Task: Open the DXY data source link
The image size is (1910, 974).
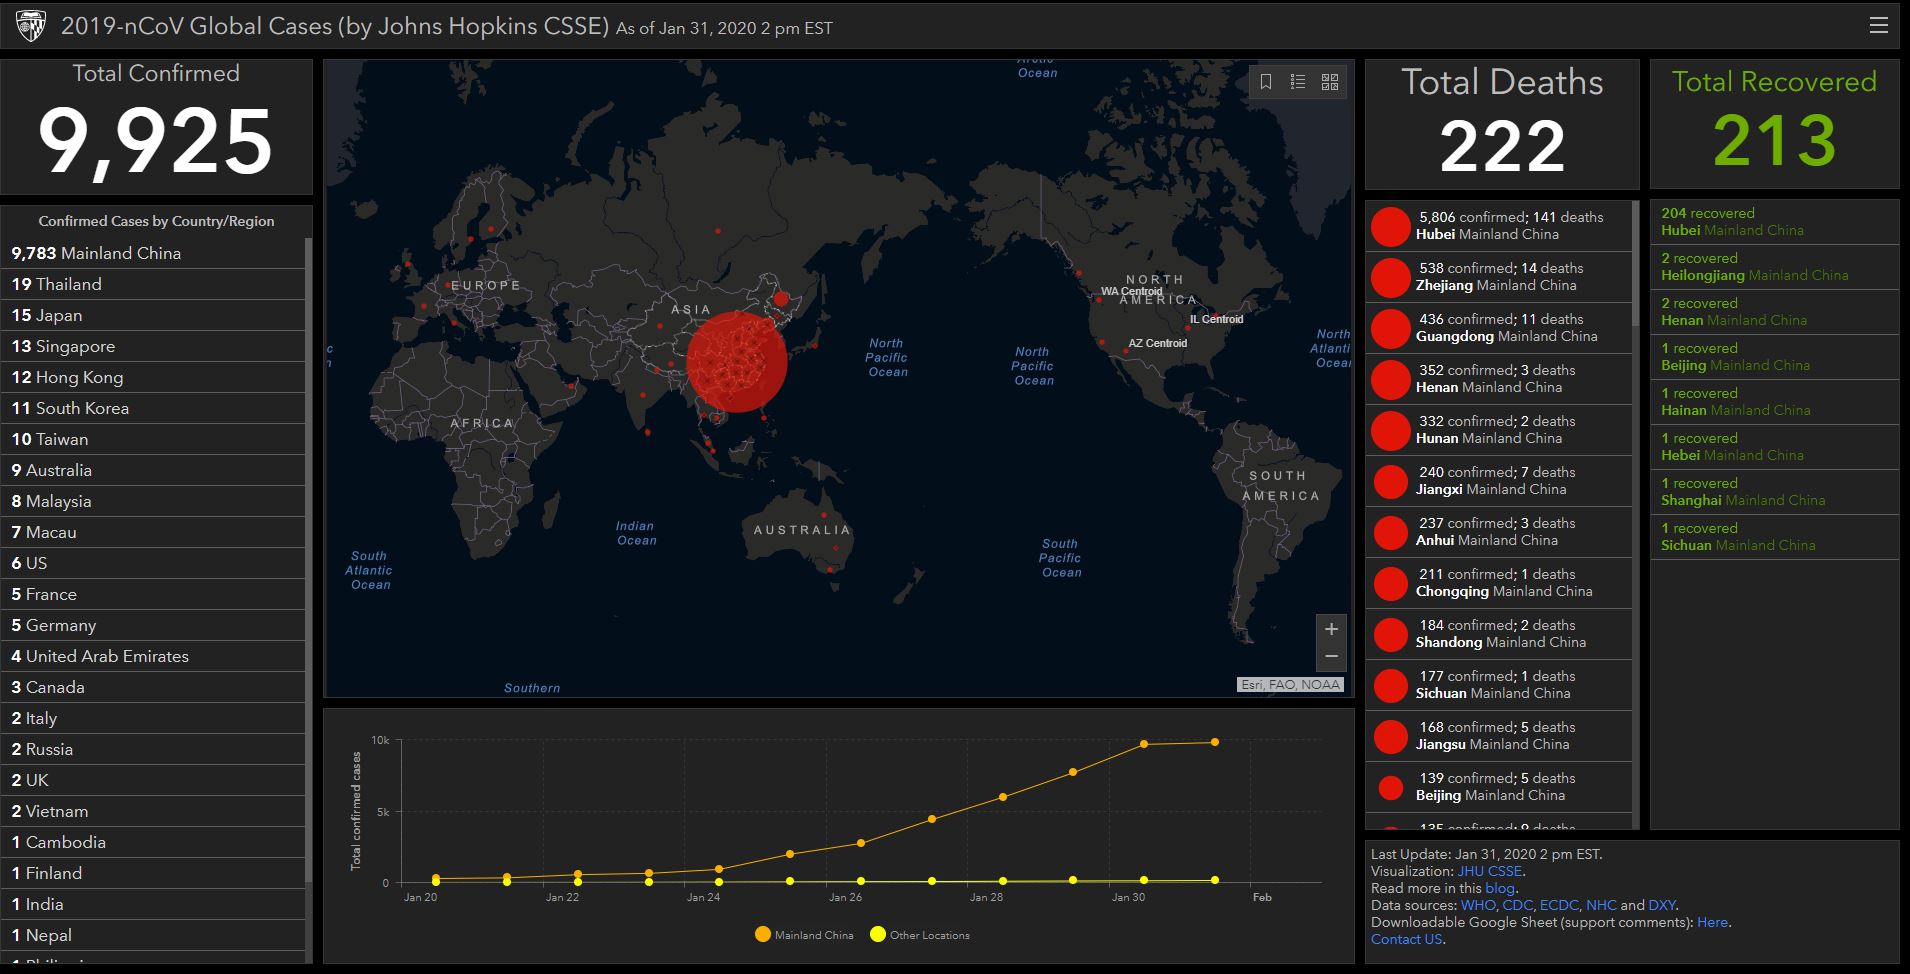Action: [x=1661, y=905]
